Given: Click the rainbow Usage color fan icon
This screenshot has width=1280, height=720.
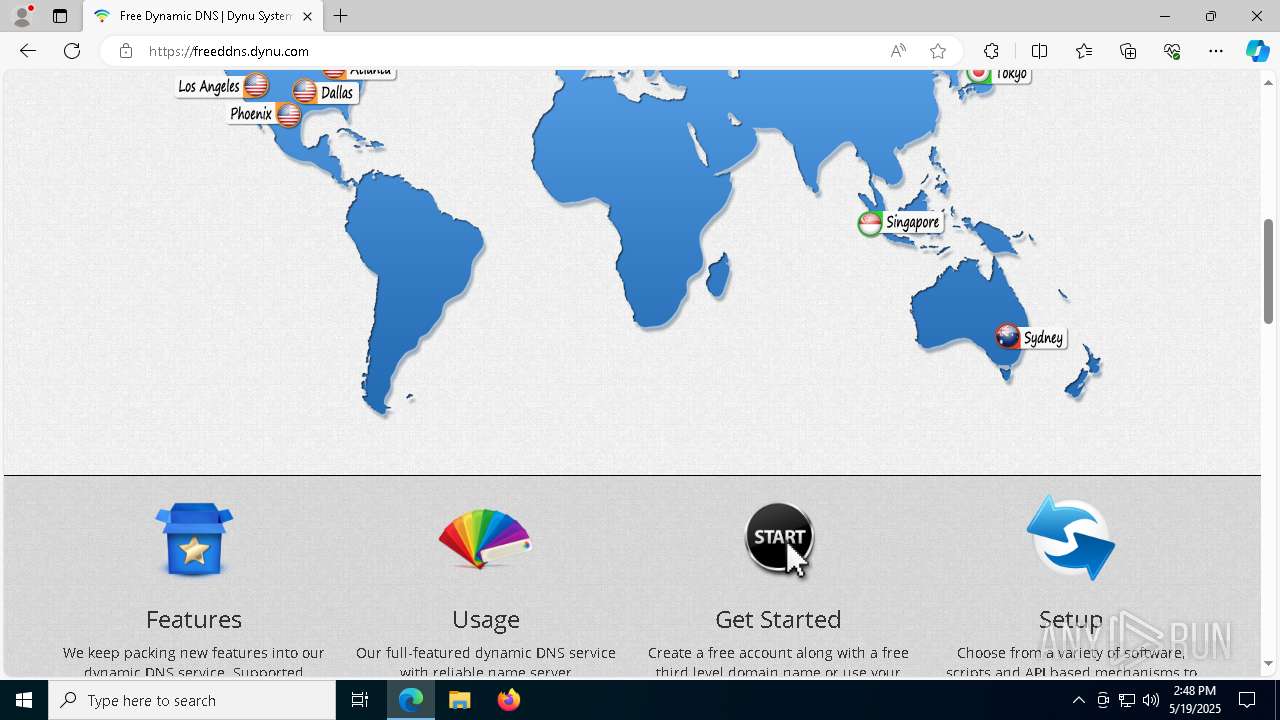Looking at the screenshot, I should (485, 539).
